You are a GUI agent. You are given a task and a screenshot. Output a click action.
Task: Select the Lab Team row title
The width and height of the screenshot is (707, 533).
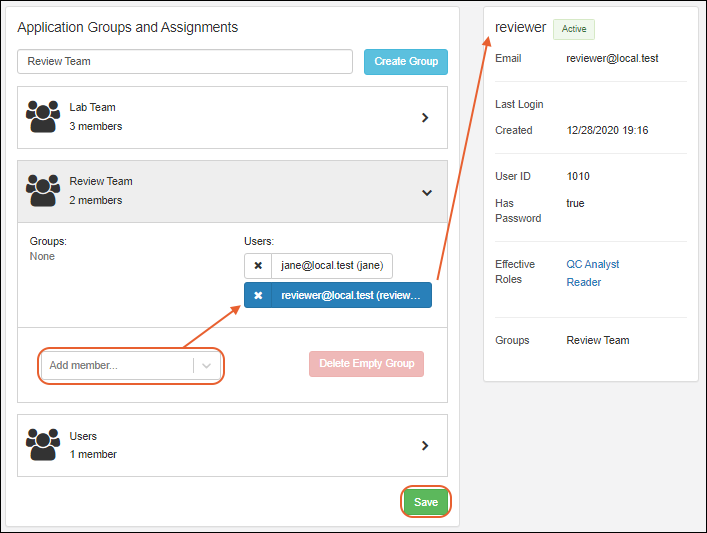click(x=93, y=107)
